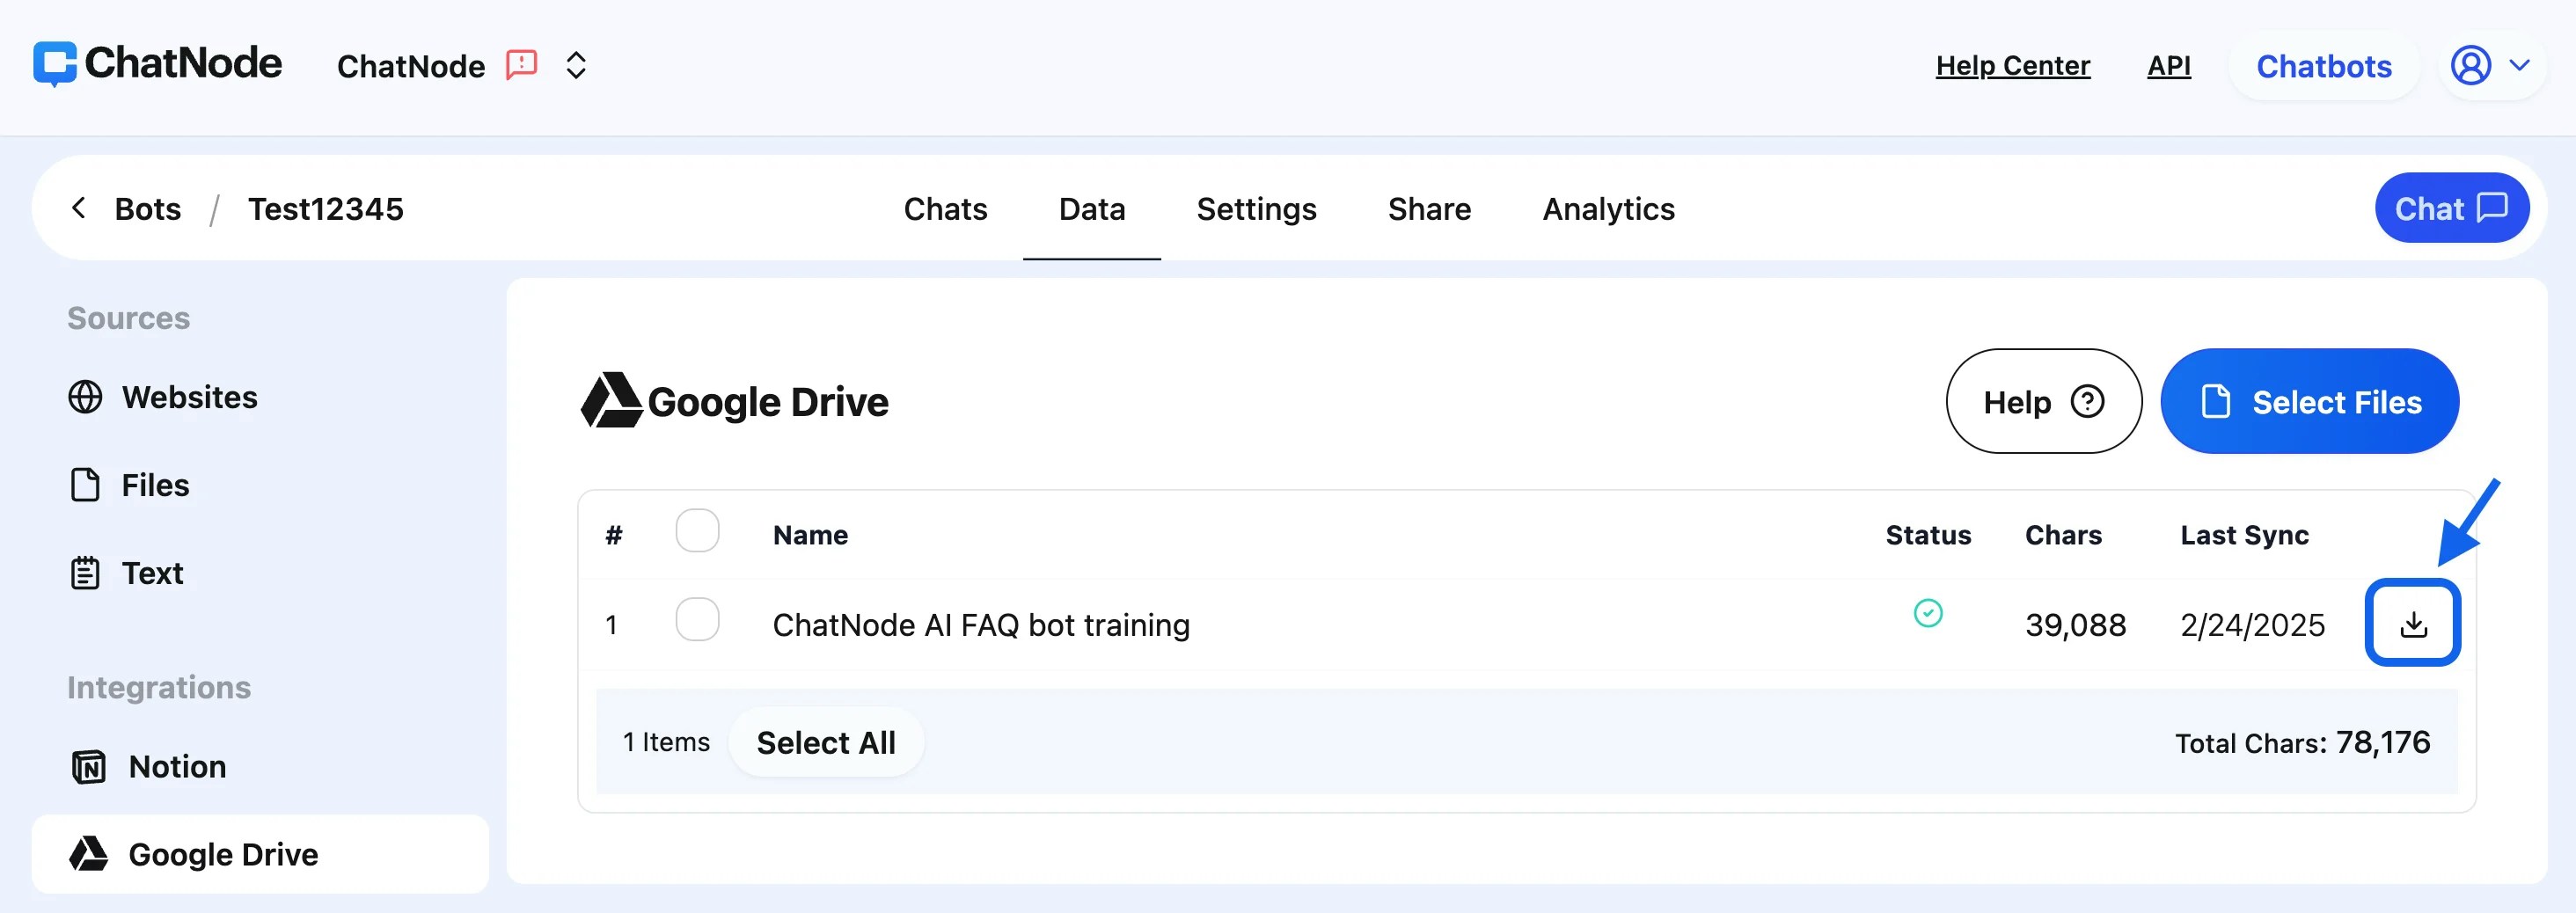Click the Google Drive heading logo
The height and width of the screenshot is (913, 2576).
tap(611, 400)
